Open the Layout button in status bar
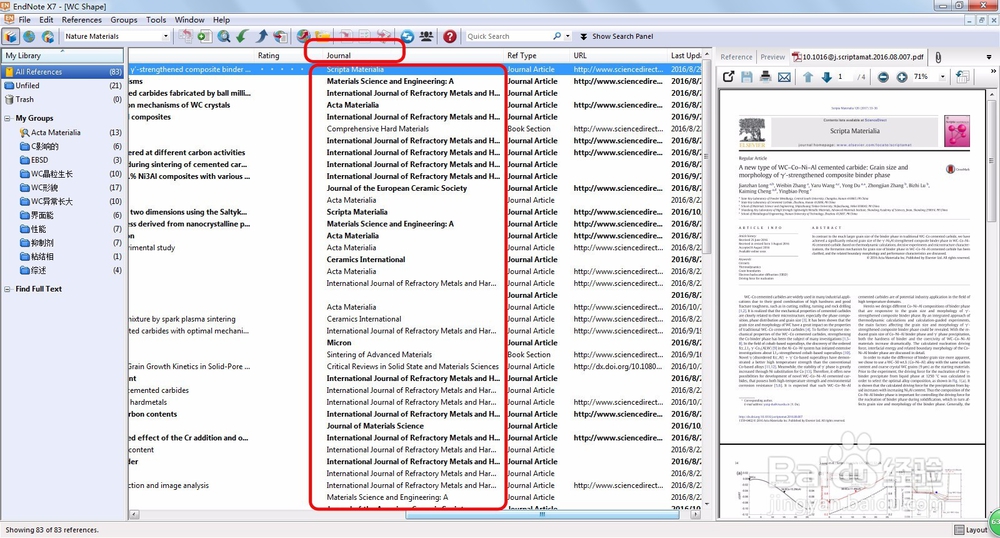Screen dimensions: 1000x538 pos(971,530)
